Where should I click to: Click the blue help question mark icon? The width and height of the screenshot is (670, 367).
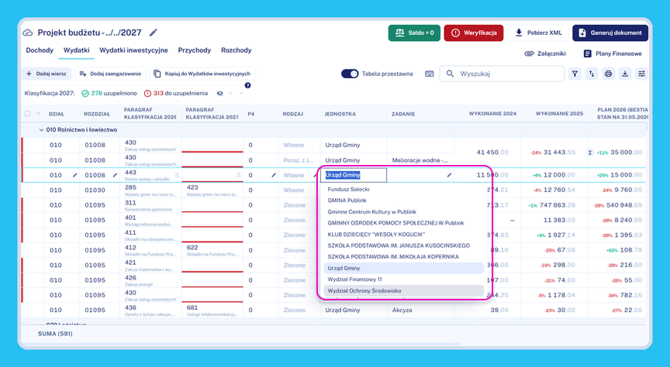[x=247, y=85]
